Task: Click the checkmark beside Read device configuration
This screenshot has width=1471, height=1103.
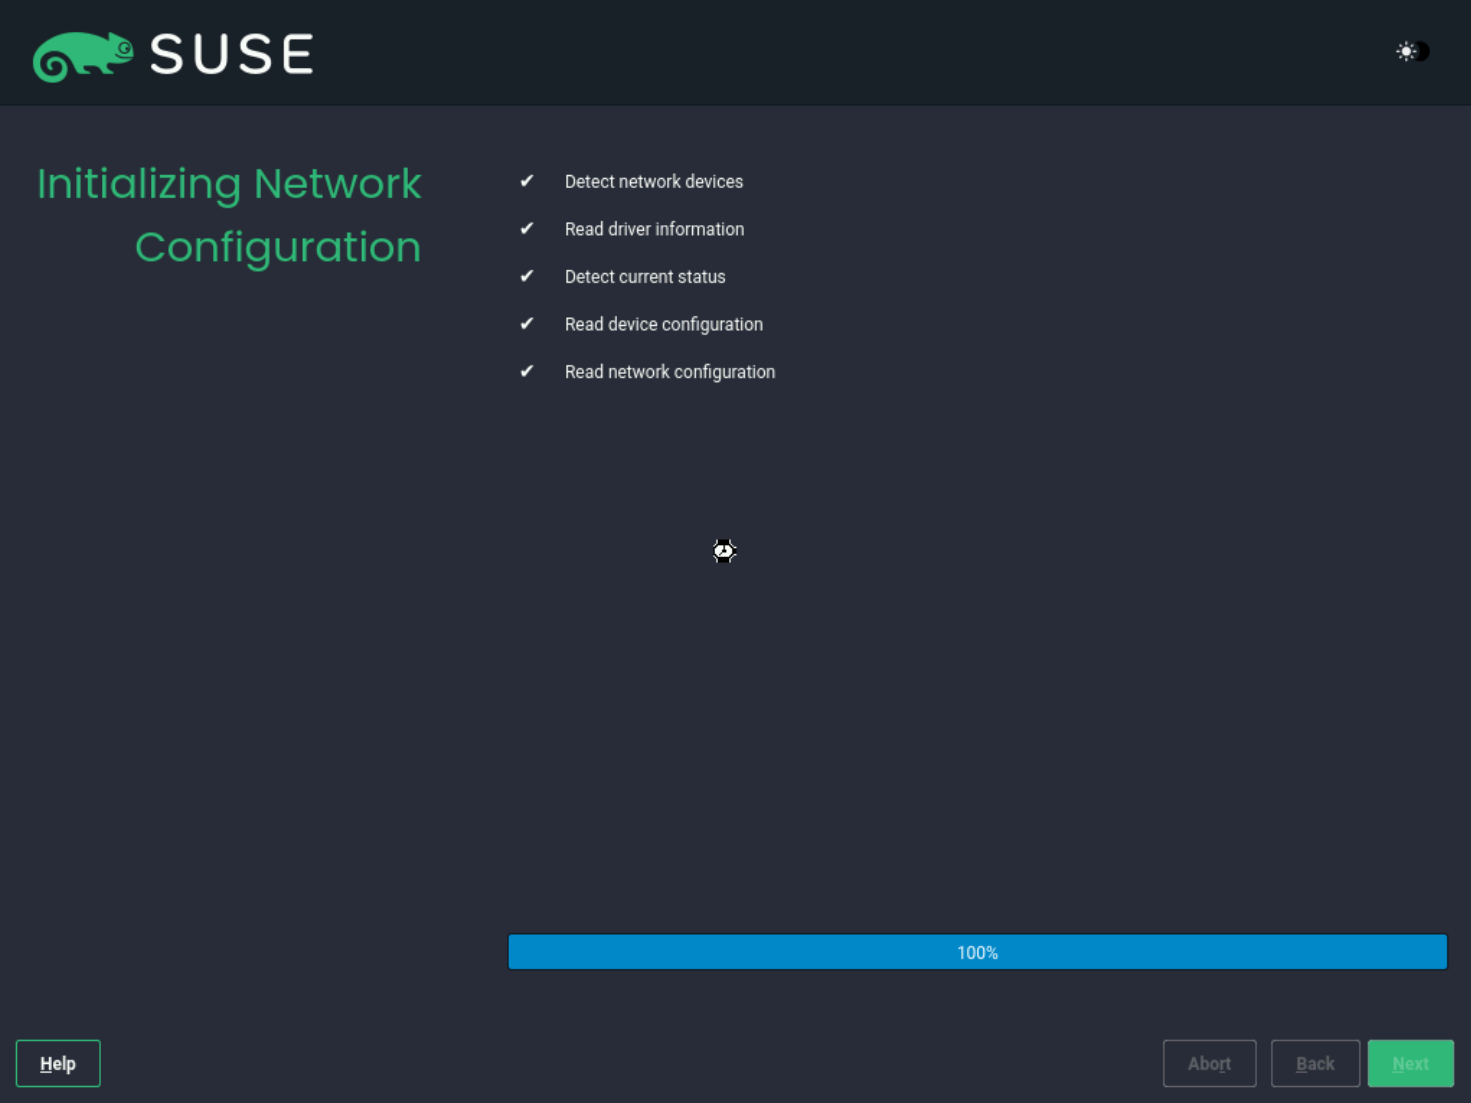Action: pyautogui.click(x=527, y=324)
